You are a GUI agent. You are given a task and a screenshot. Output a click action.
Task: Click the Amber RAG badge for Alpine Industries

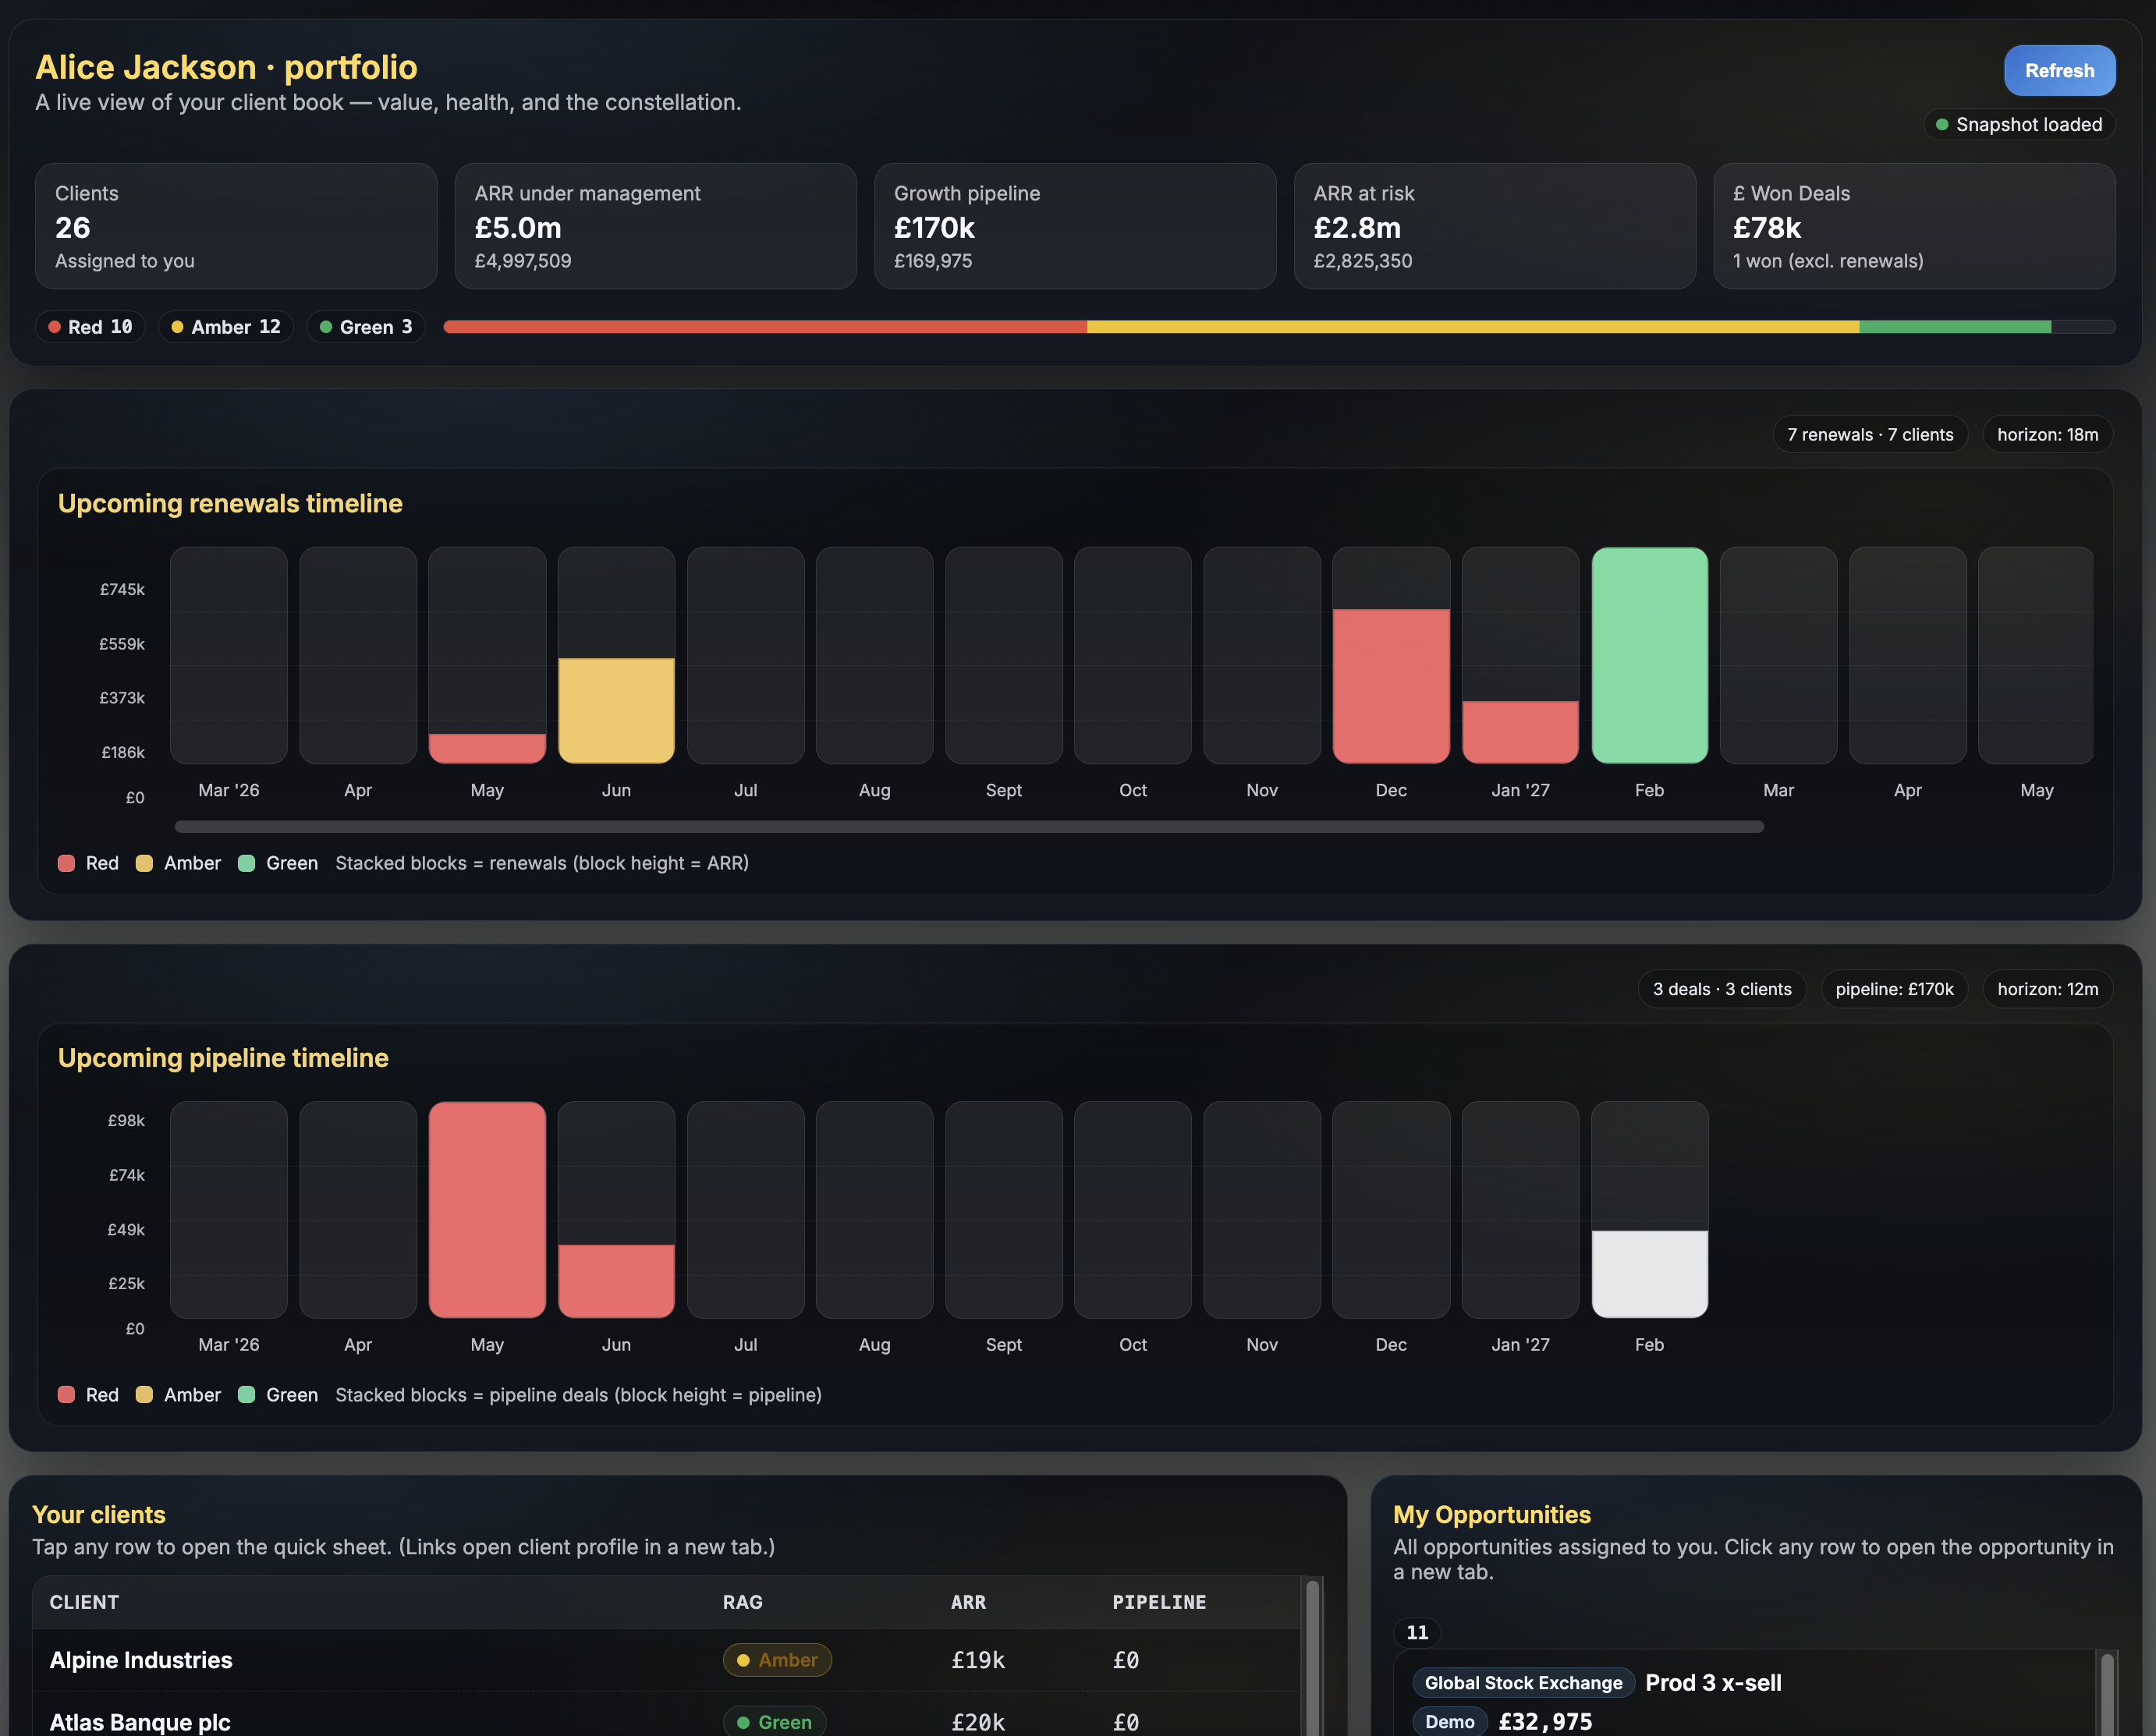click(x=777, y=1660)
